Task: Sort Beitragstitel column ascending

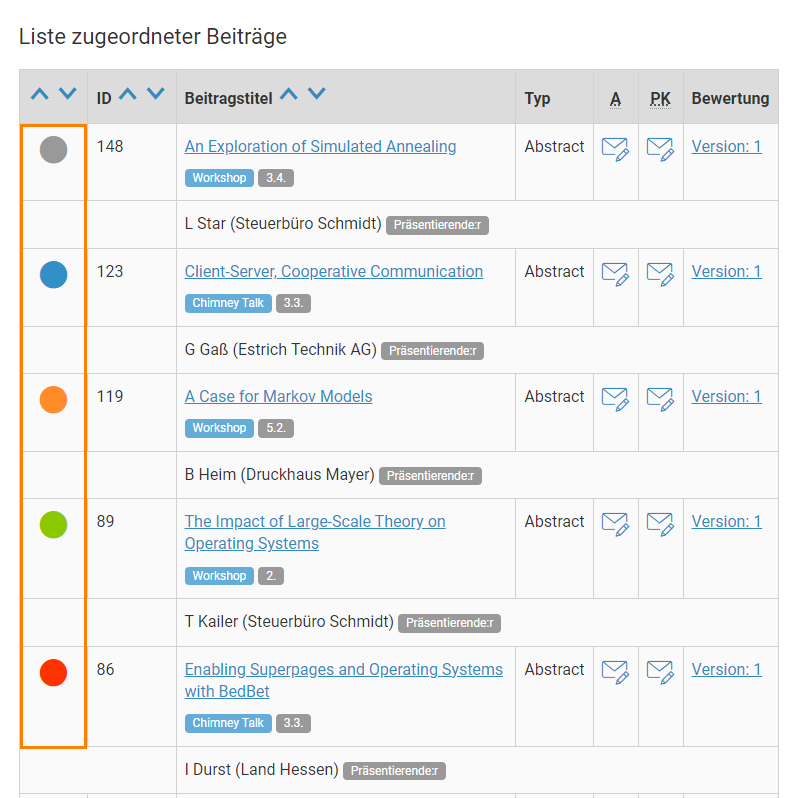Action: pyautogui.click(x=289, y=95)
